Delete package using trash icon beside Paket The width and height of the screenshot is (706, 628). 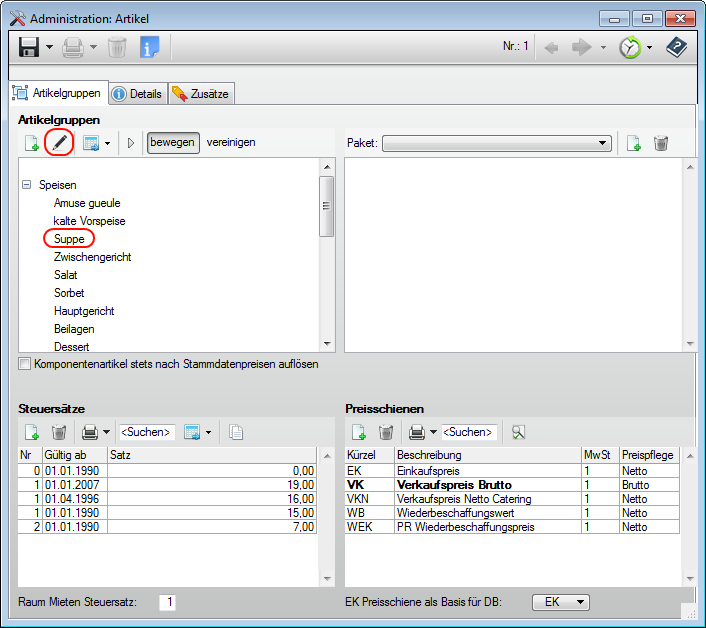[x=661, y=143]
